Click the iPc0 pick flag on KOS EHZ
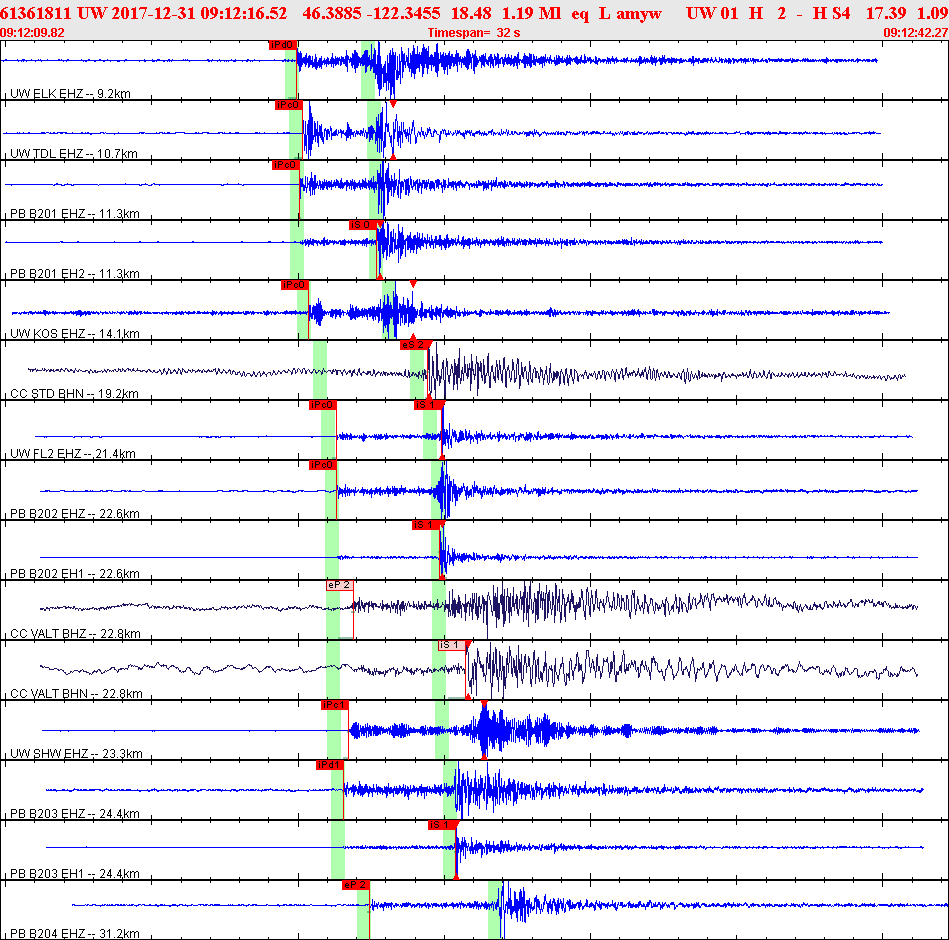Image resolution: width=949 pixels, height=940 pixels. tap(295, 284)
